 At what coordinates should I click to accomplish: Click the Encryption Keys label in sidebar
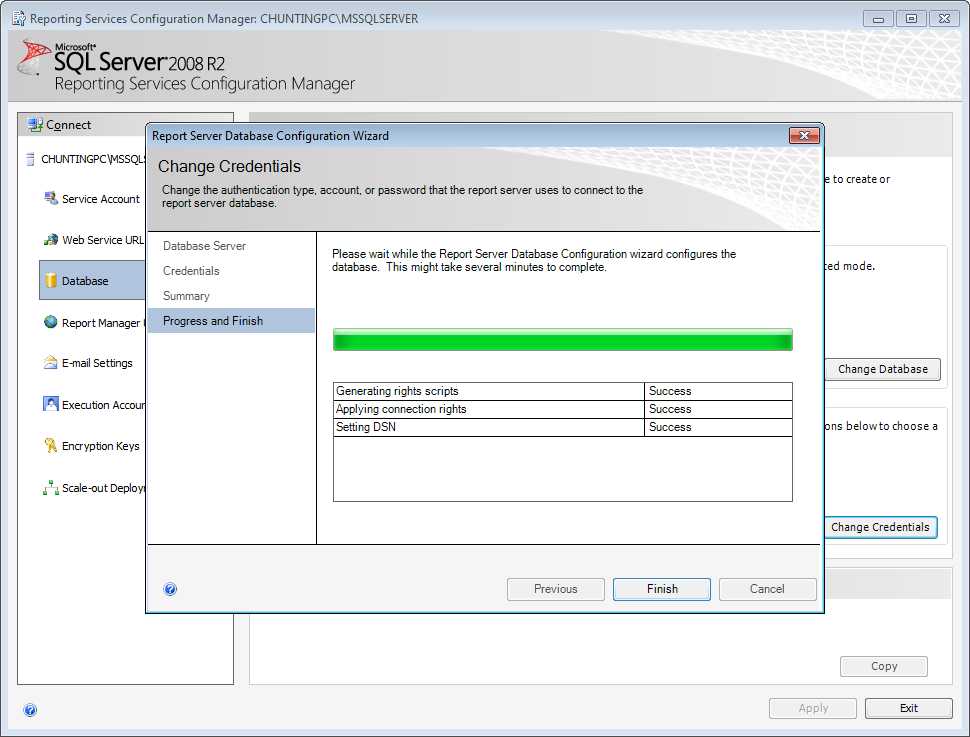(101, 446)
